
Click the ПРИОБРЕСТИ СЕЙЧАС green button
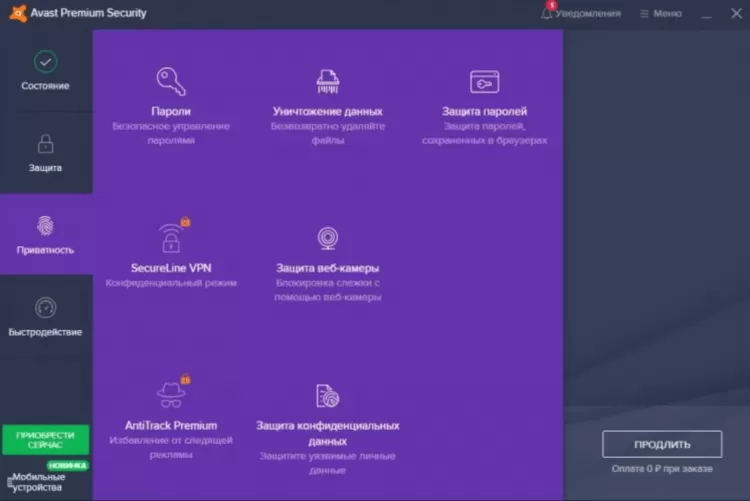[x=45, y=440]
